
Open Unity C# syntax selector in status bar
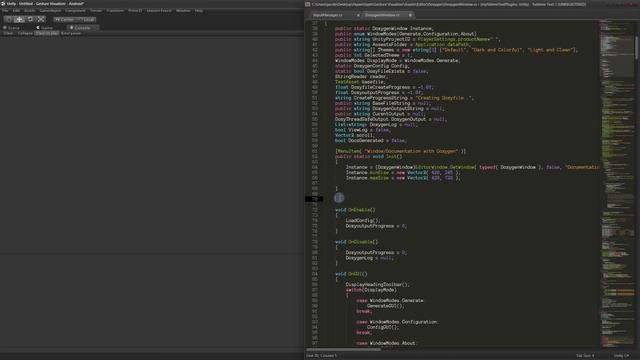622,356
